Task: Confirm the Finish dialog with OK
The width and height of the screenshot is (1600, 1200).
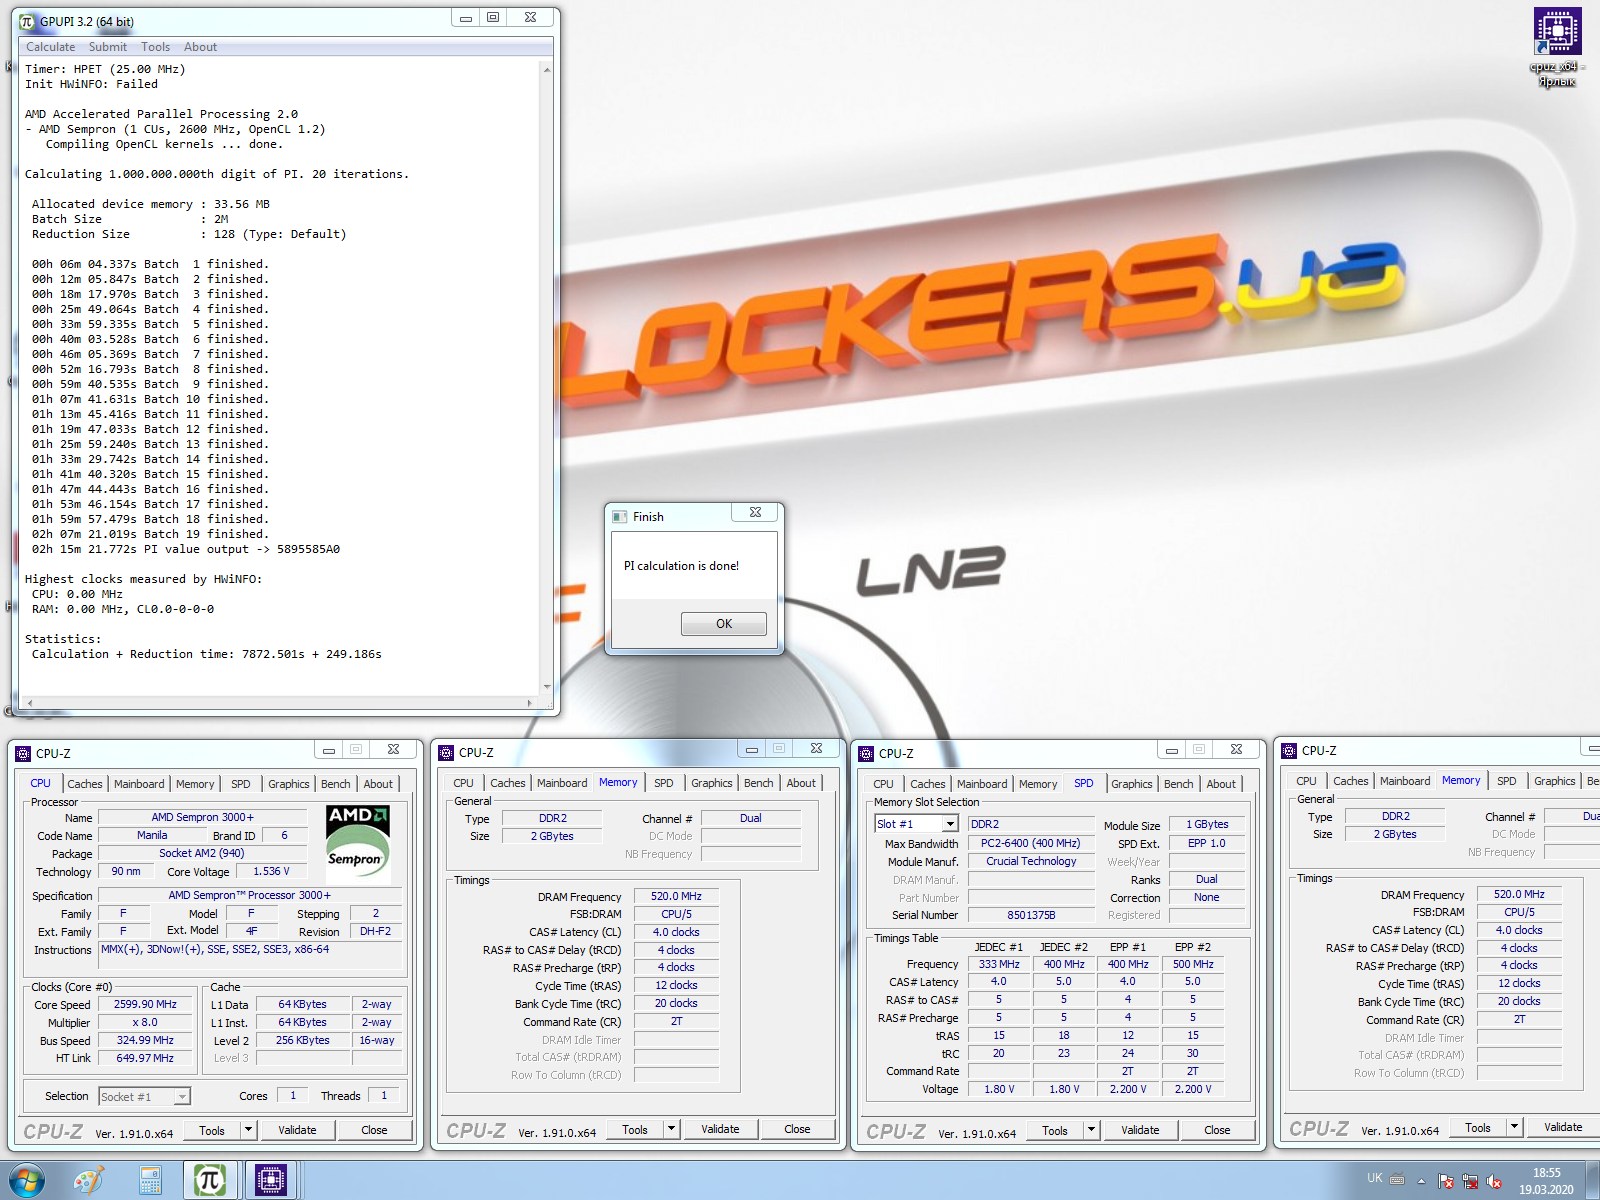Action: pyautogui.click(x=724, y=624)
